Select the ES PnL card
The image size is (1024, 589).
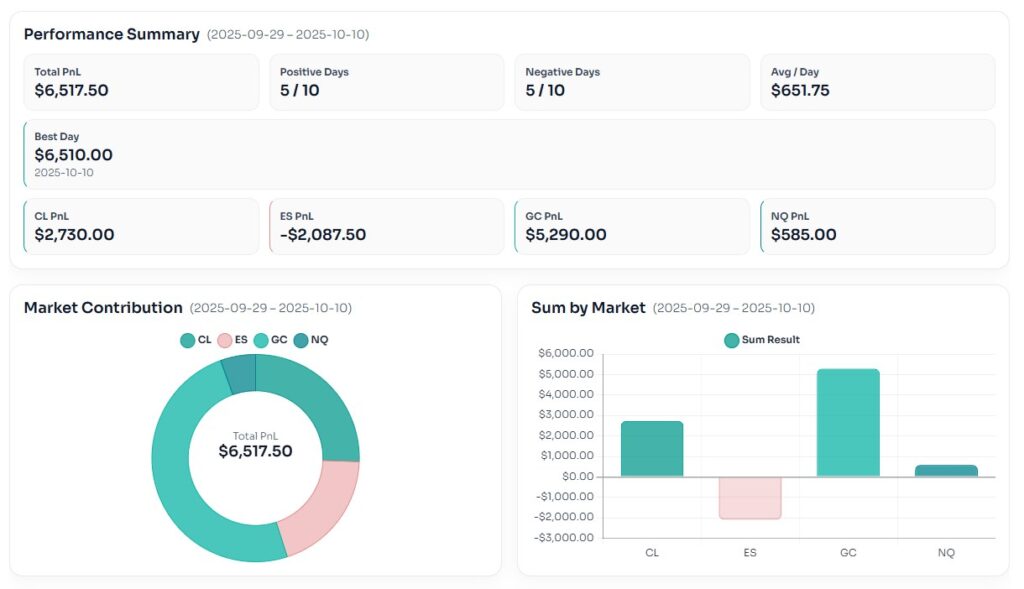point(386,226)
